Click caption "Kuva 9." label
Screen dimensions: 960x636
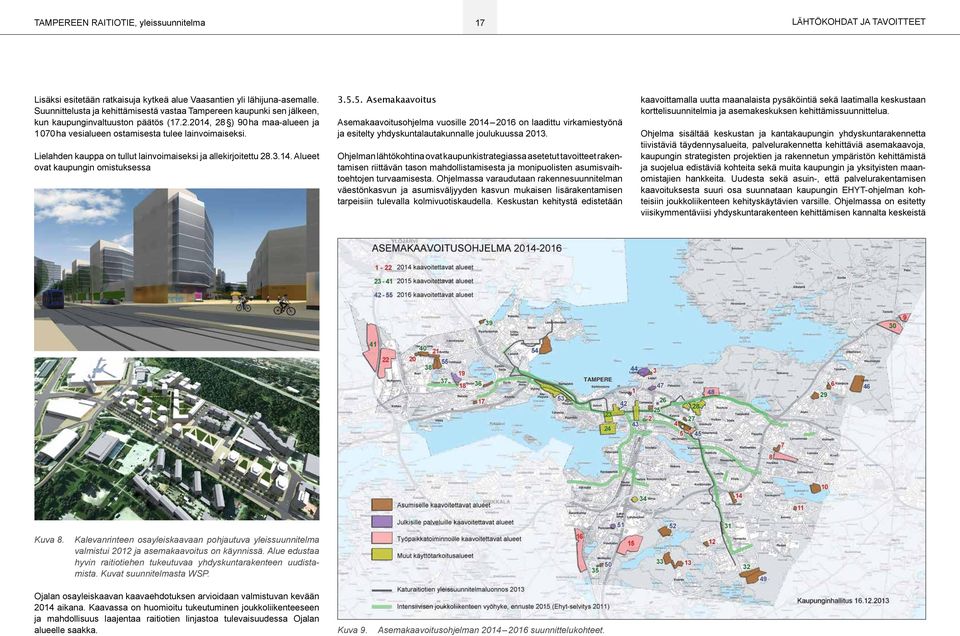(x=352, y=630)
